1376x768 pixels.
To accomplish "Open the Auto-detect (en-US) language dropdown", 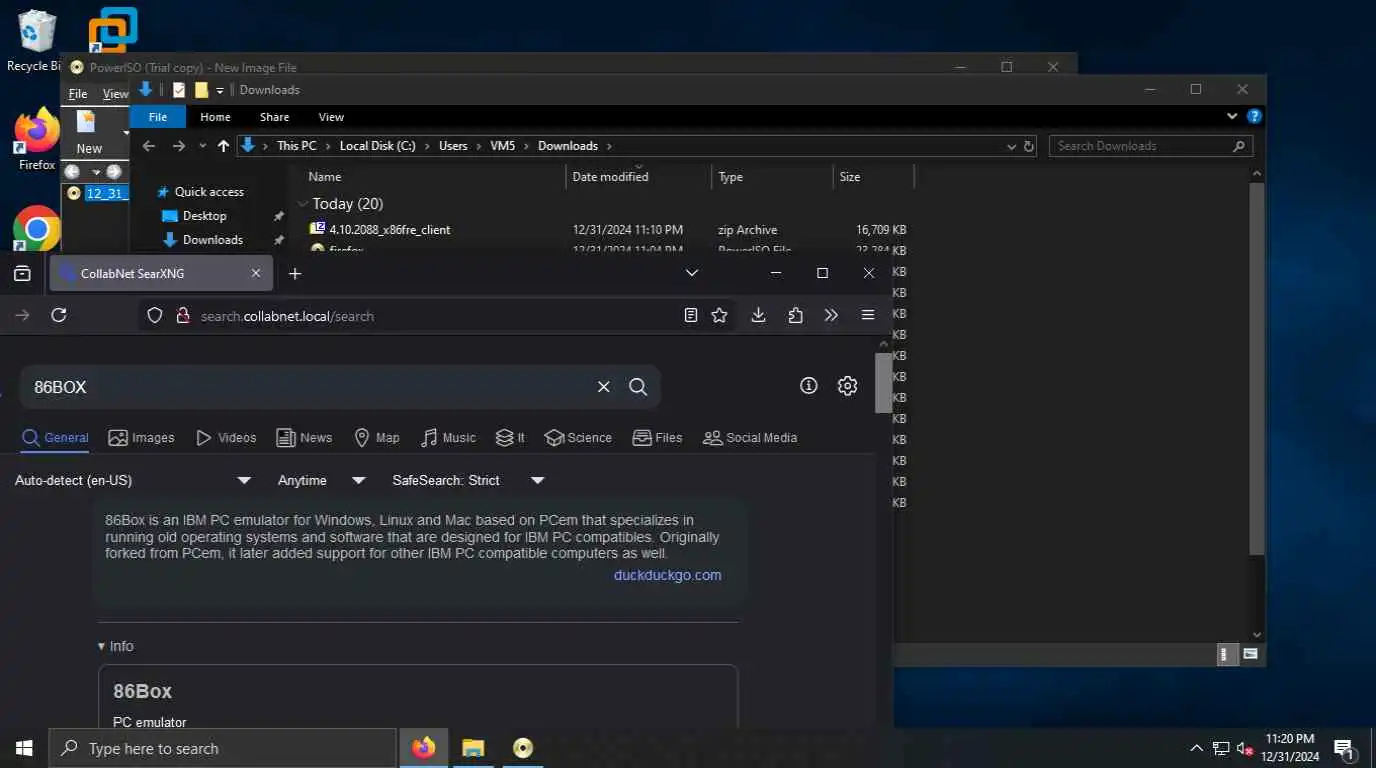I will pyautogui.click(x=133, y=480).
